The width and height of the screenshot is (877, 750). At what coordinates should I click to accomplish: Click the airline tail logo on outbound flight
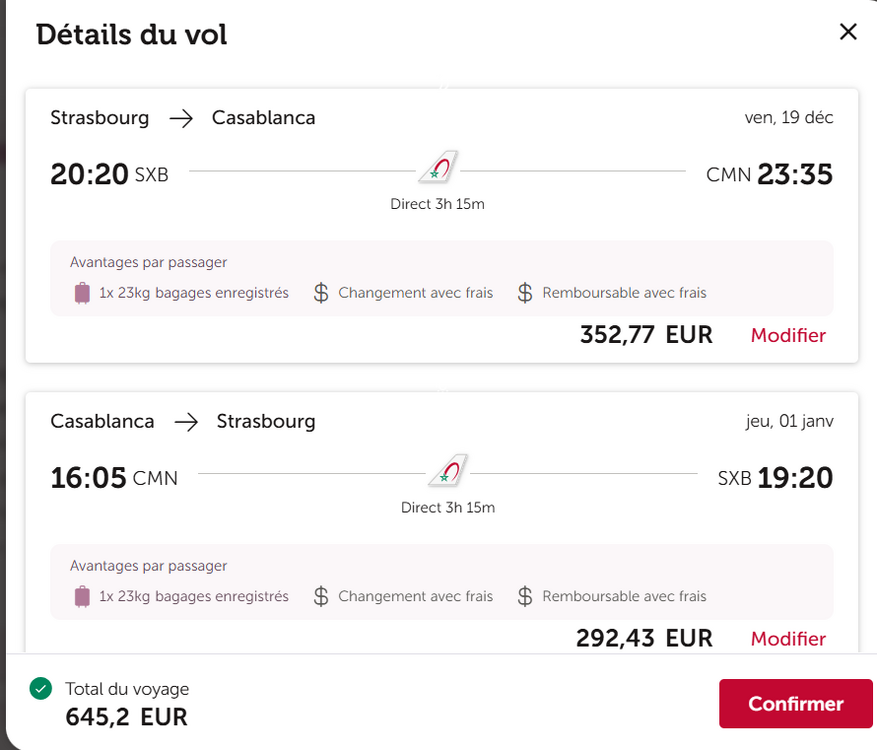coord(438,167)
